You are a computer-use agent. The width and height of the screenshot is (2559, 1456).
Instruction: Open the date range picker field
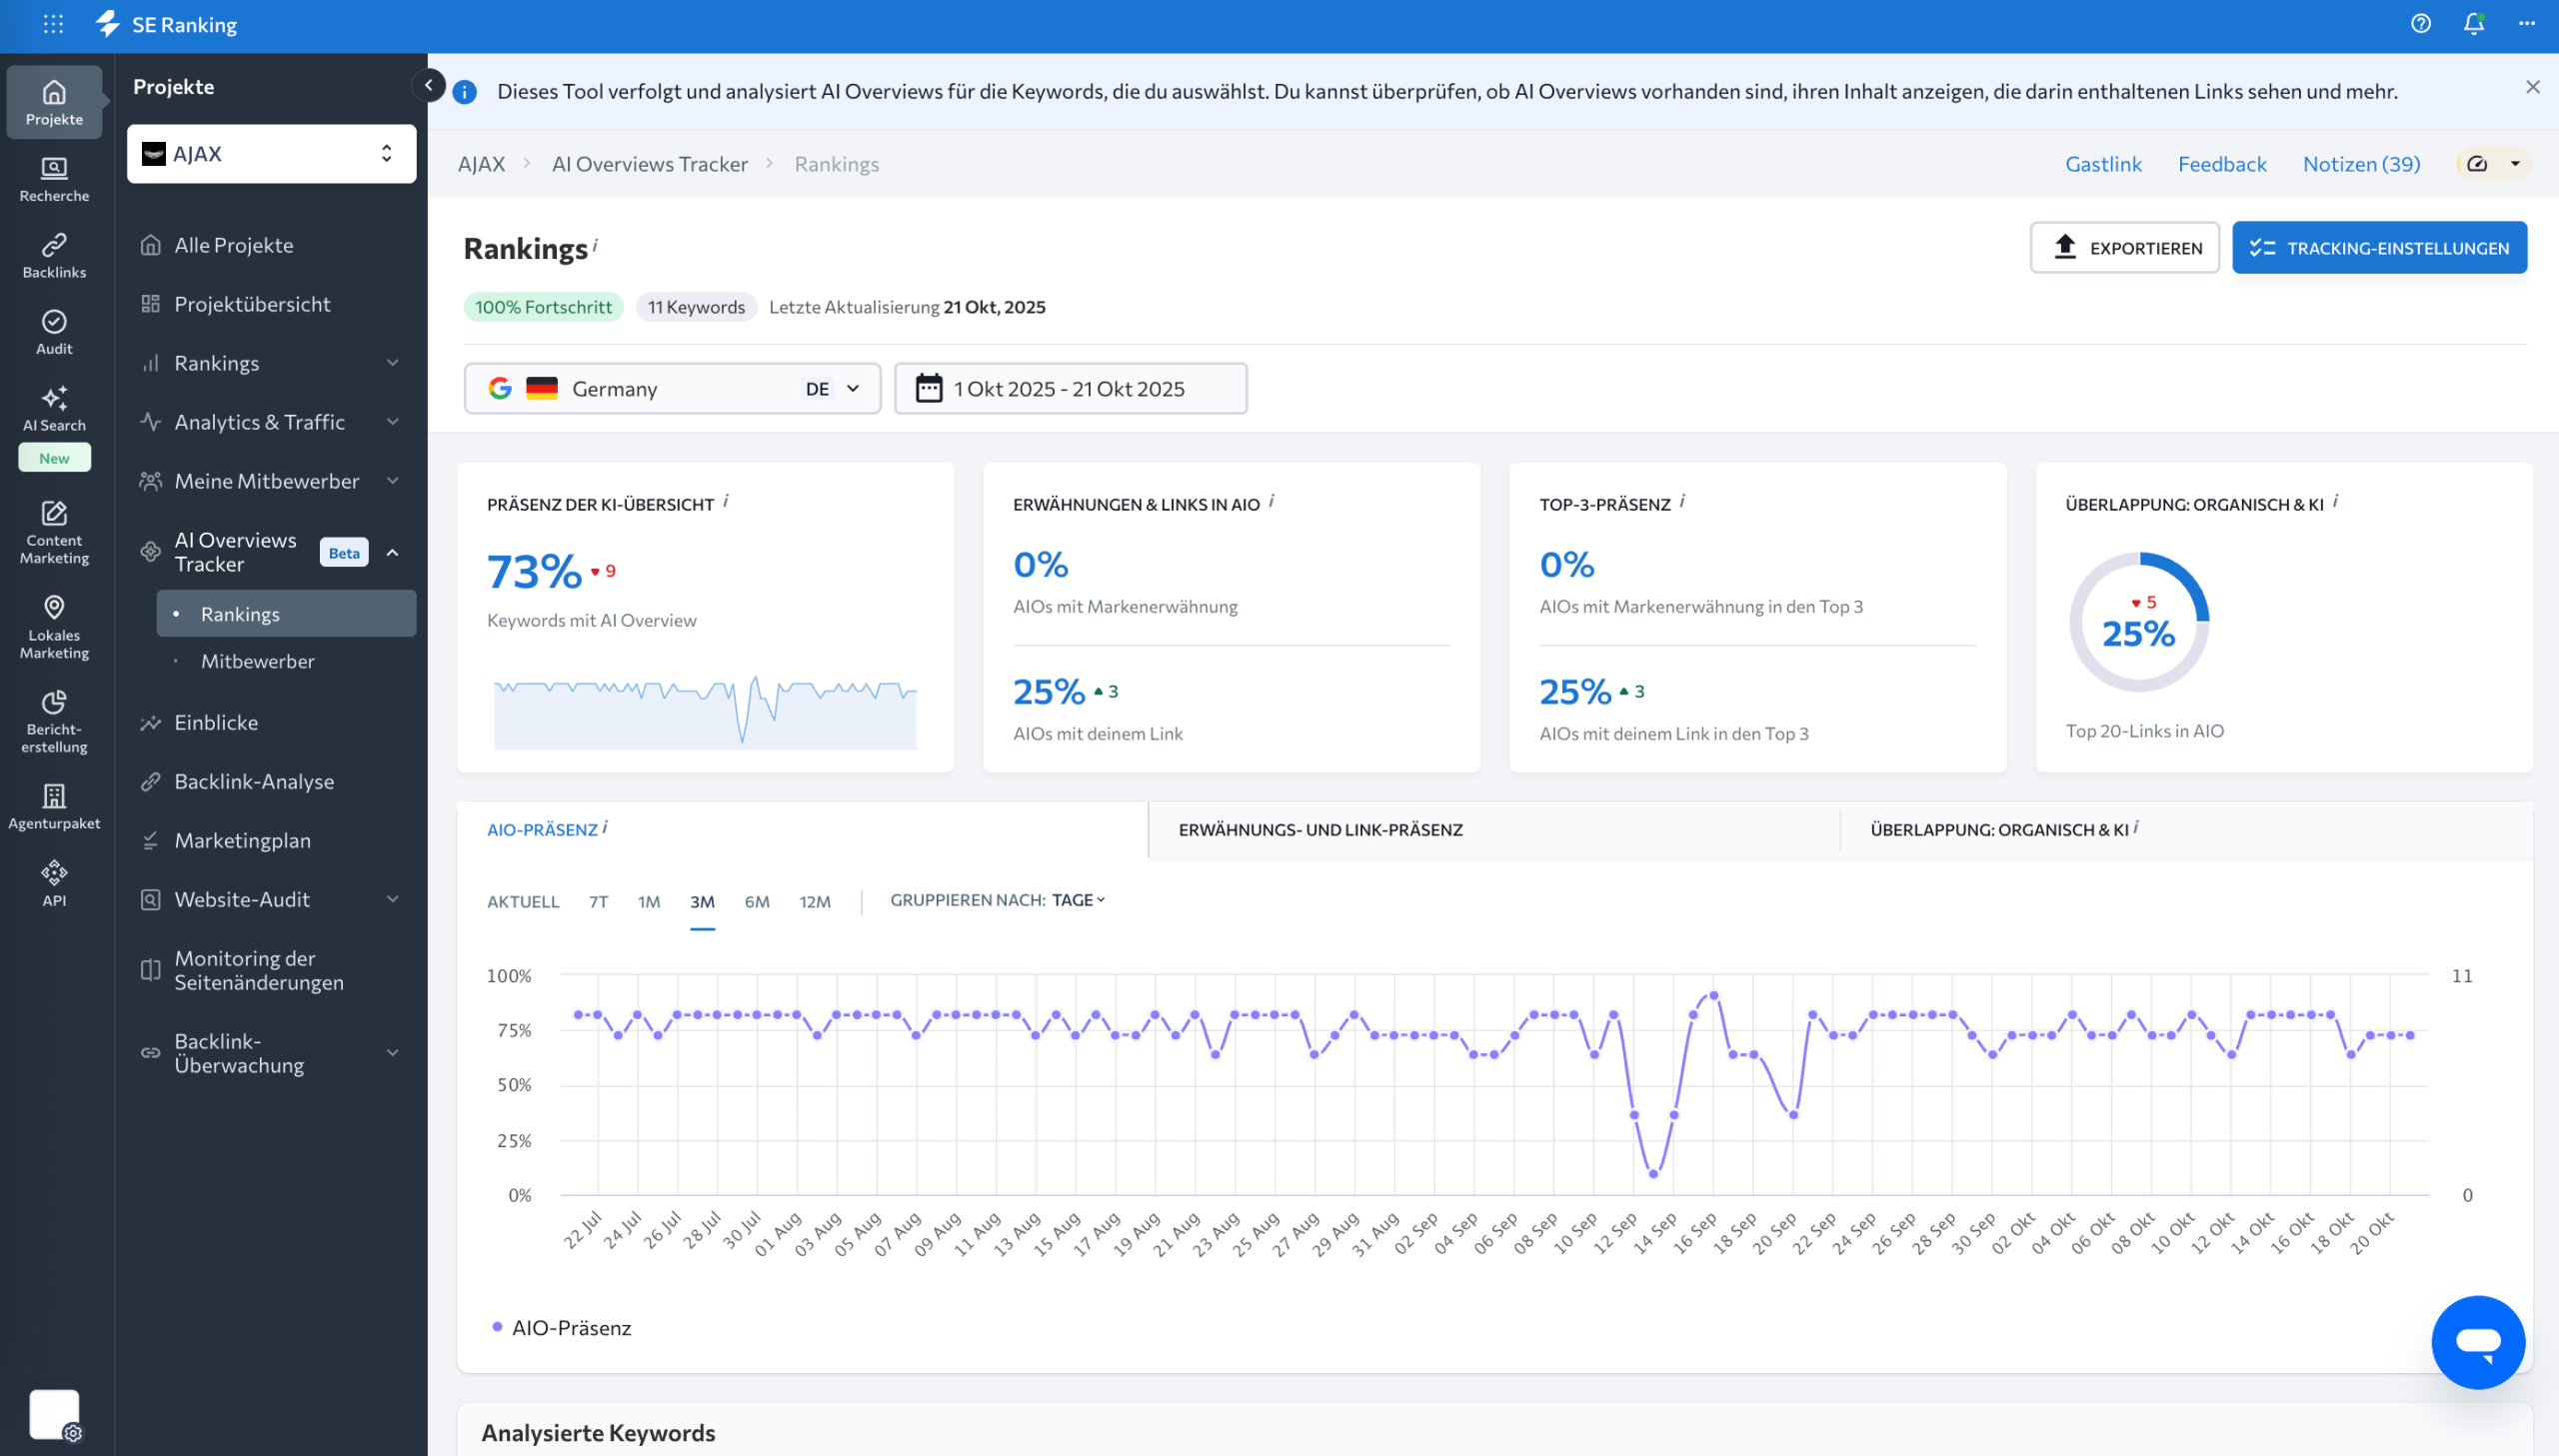1070,388
